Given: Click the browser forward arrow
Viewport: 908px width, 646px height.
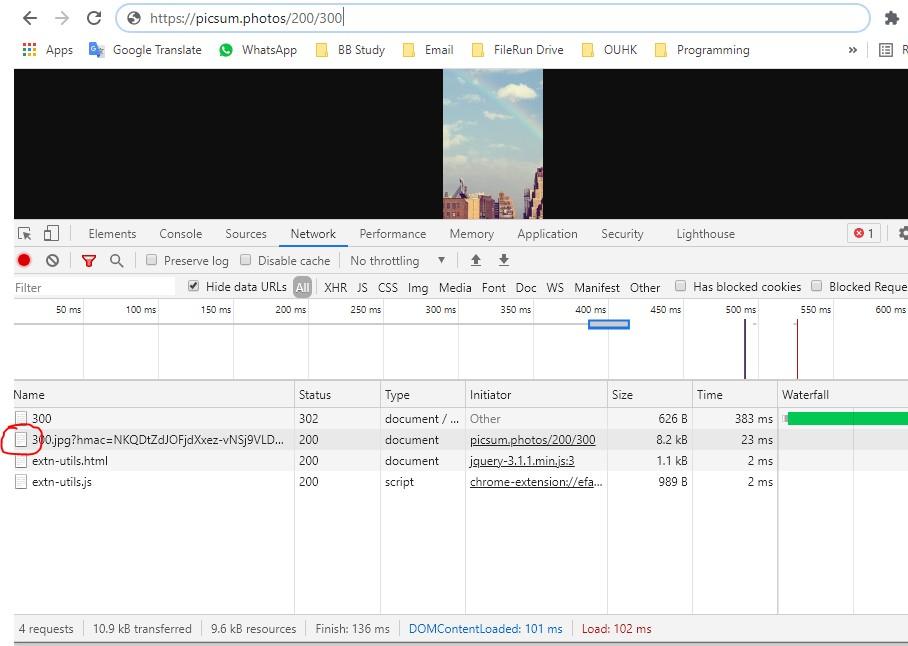Looking at the screenshot, I should (x=61, y=18).
